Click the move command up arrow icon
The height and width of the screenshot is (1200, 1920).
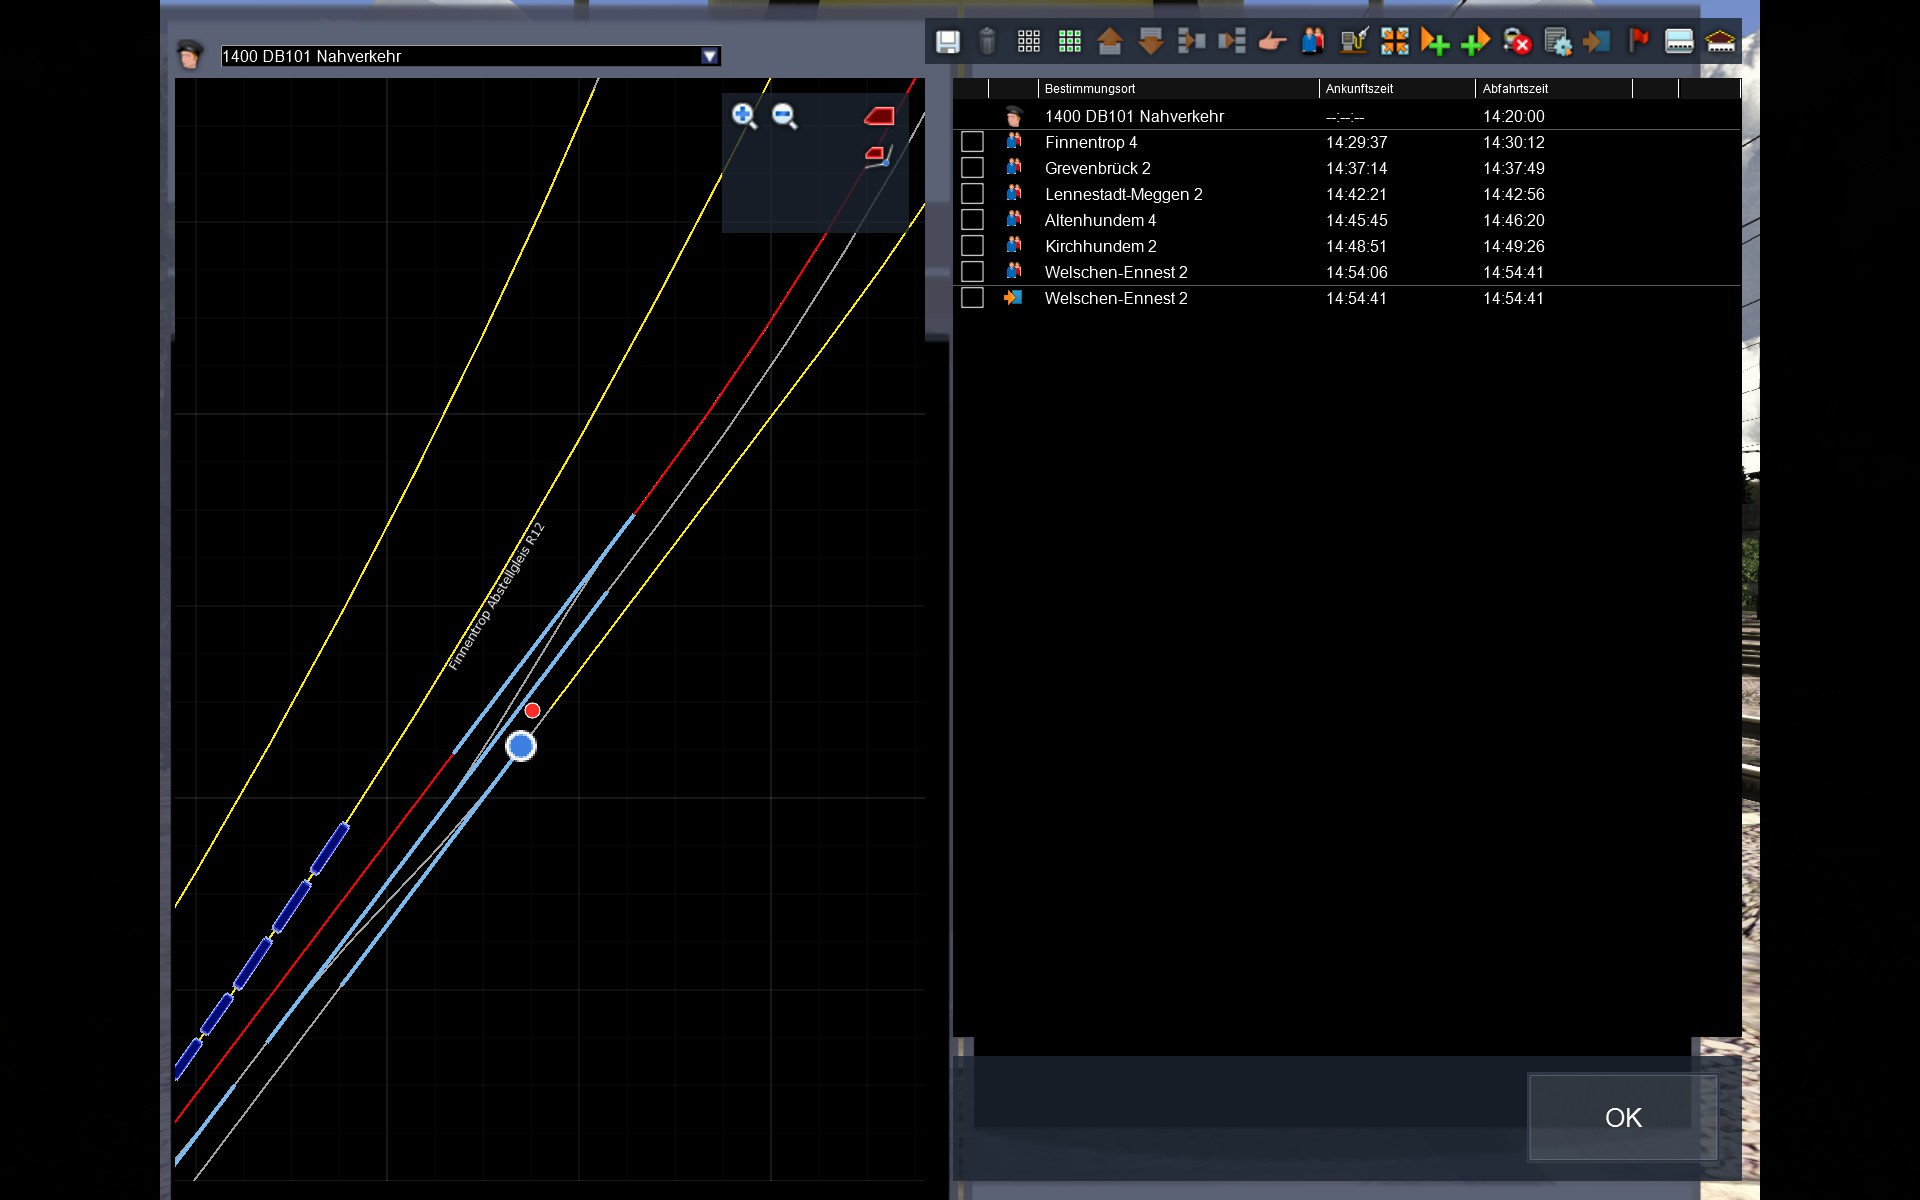pyautogui.click(x=1110, y=41)
